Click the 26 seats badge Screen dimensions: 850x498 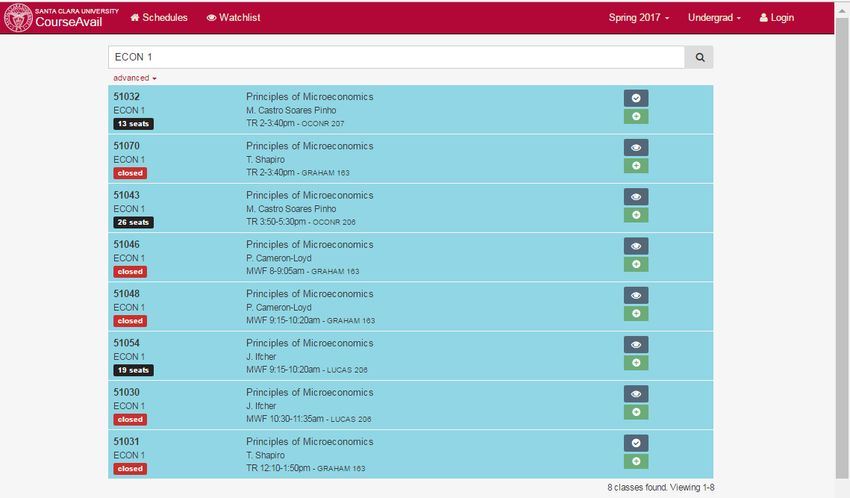pyautogui.click(x=133, y=222)
